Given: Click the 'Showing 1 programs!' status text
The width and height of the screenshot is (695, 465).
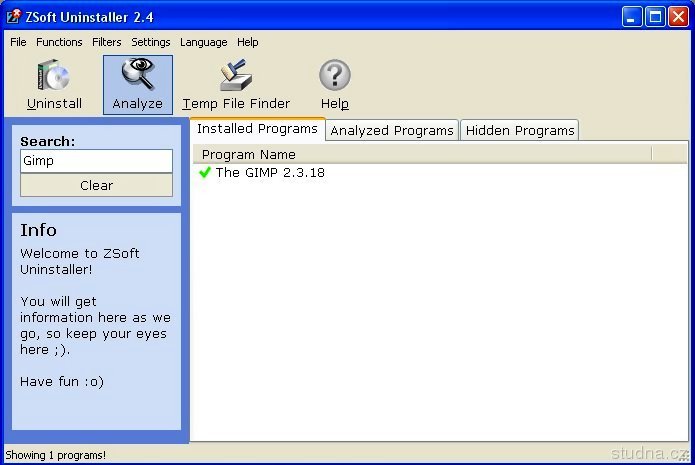Looking at the screenshot, I should (55, 455).
